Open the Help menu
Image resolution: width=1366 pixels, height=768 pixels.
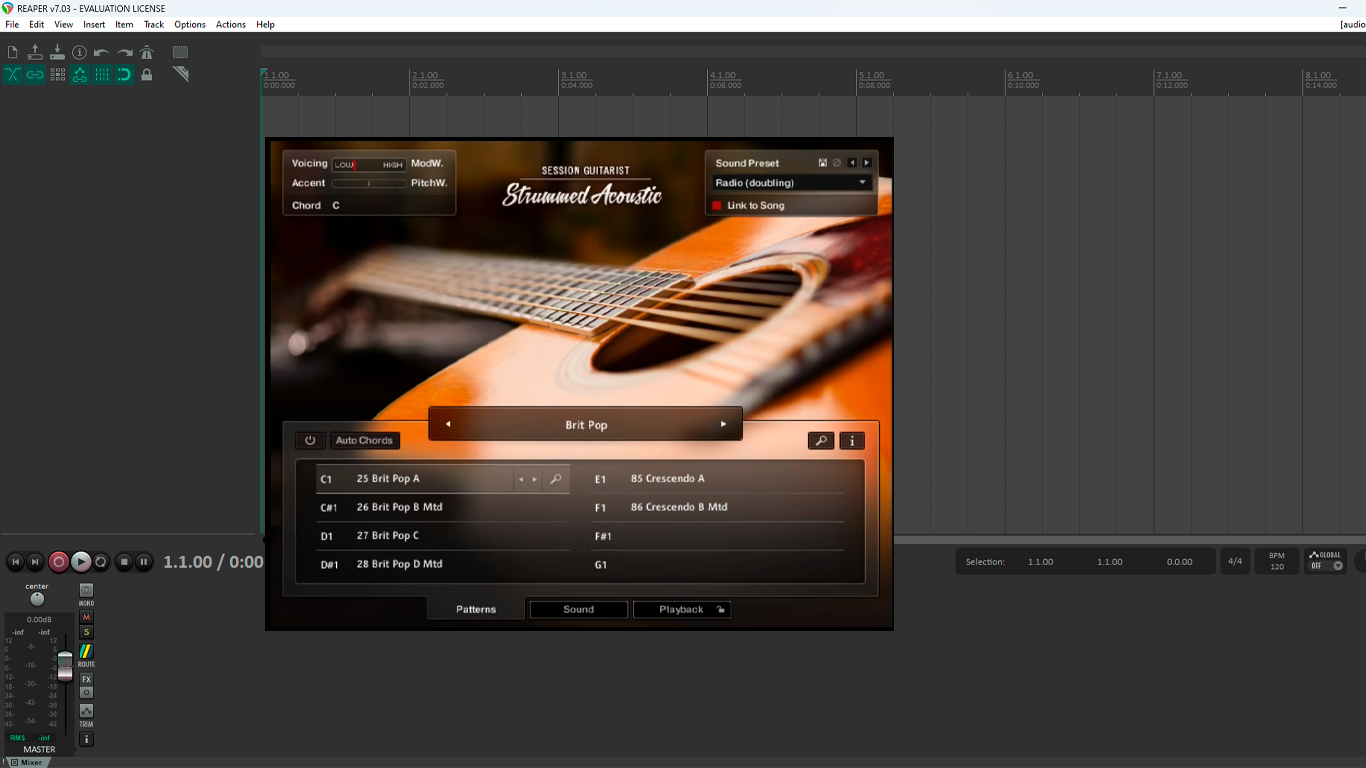pyautogui.click(x=265, y=24)
